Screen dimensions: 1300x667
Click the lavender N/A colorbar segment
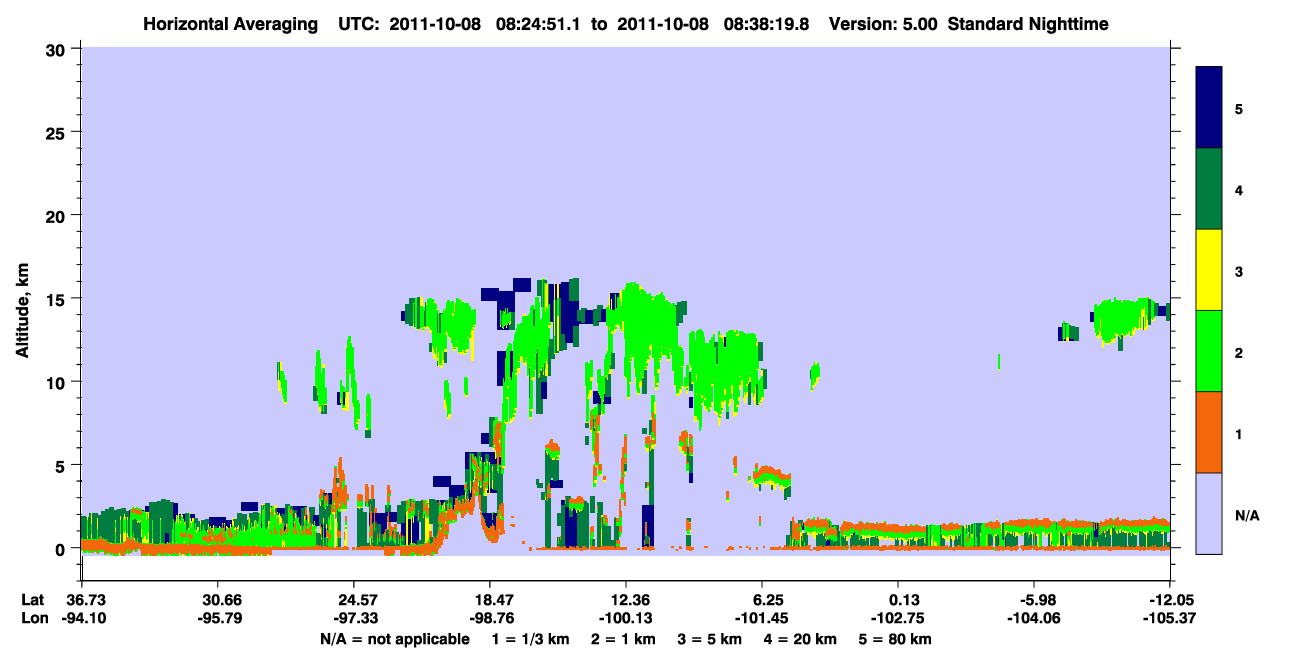[x=1209, y=513]
